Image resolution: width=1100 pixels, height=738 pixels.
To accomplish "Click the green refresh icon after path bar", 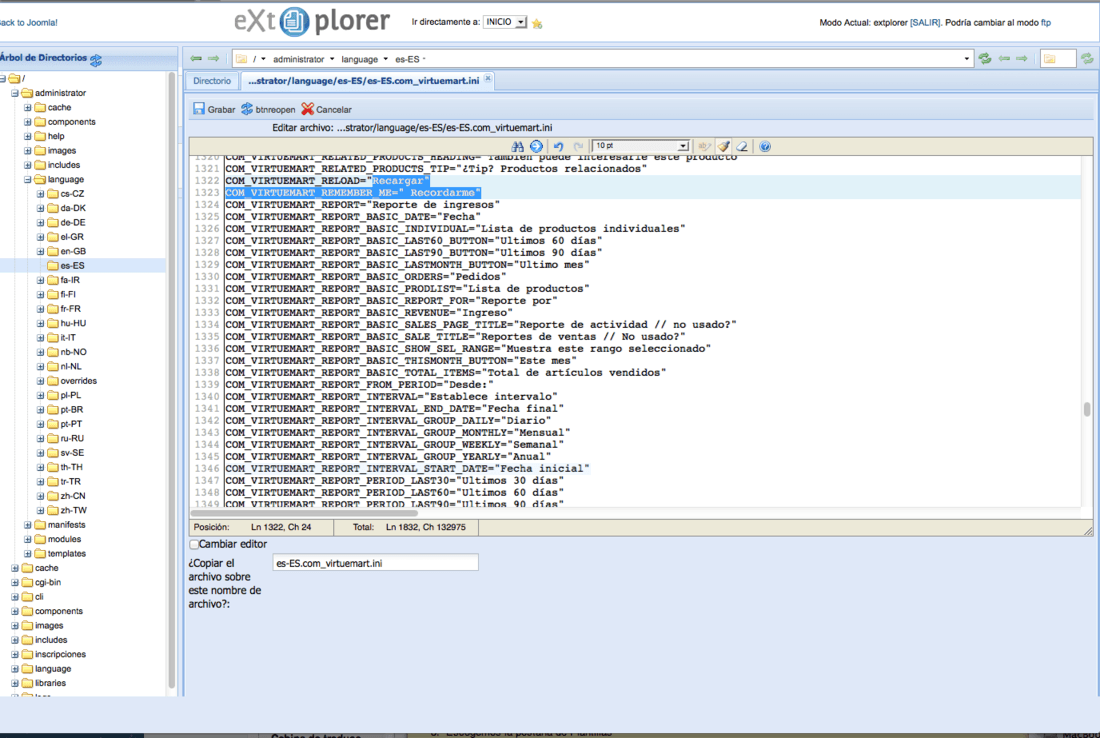I will [985, 58].
